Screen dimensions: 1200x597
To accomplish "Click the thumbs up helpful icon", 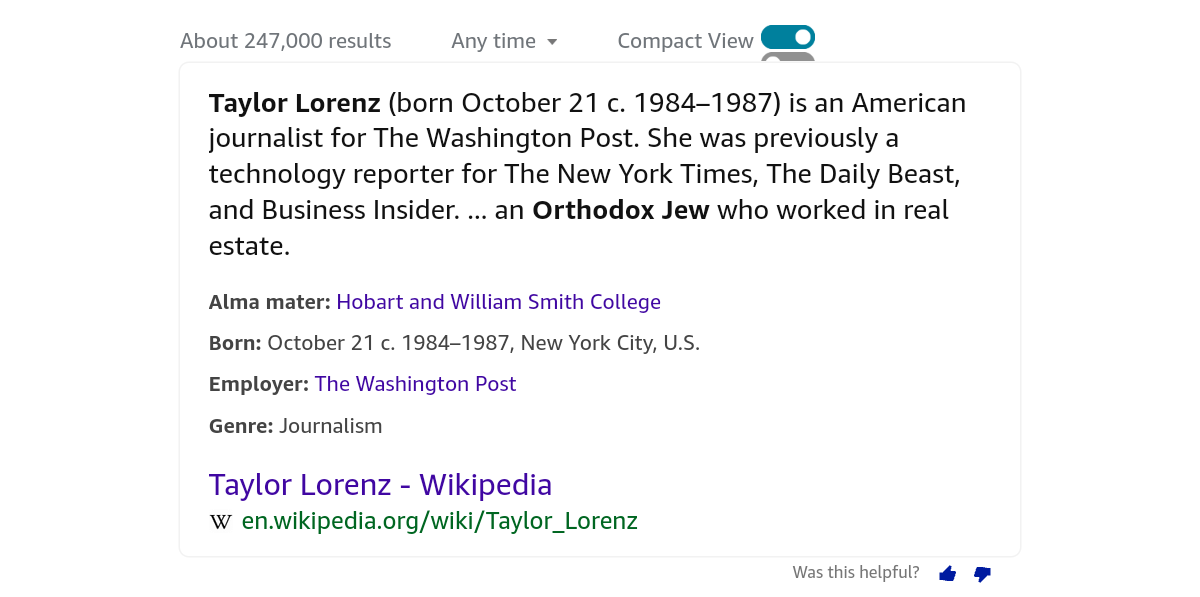I will point(948,573).
